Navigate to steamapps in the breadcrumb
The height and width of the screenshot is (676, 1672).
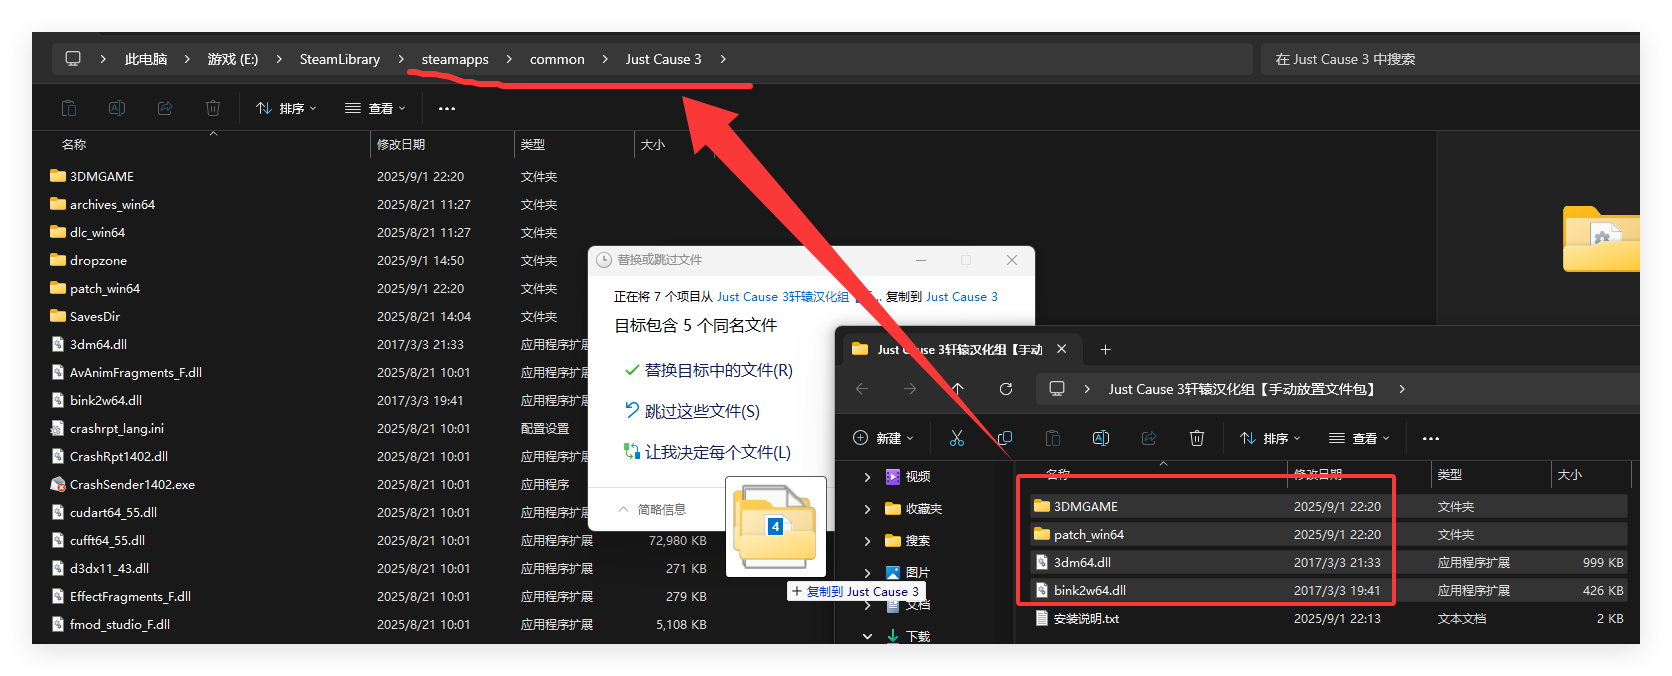click(455, 59)
